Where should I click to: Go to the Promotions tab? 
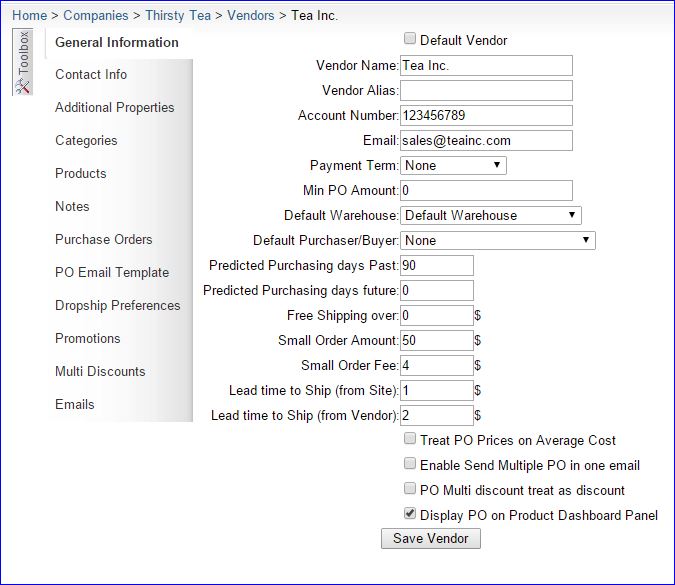pos(87,338)
